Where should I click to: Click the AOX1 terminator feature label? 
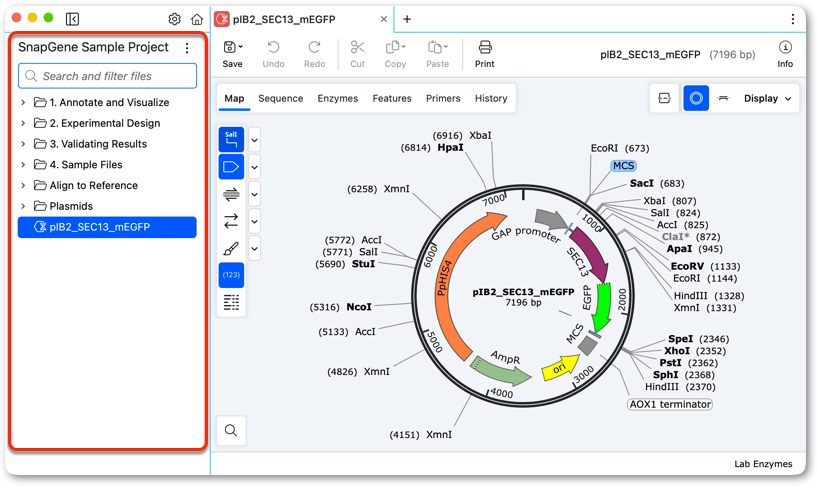(x=670, y=404)
